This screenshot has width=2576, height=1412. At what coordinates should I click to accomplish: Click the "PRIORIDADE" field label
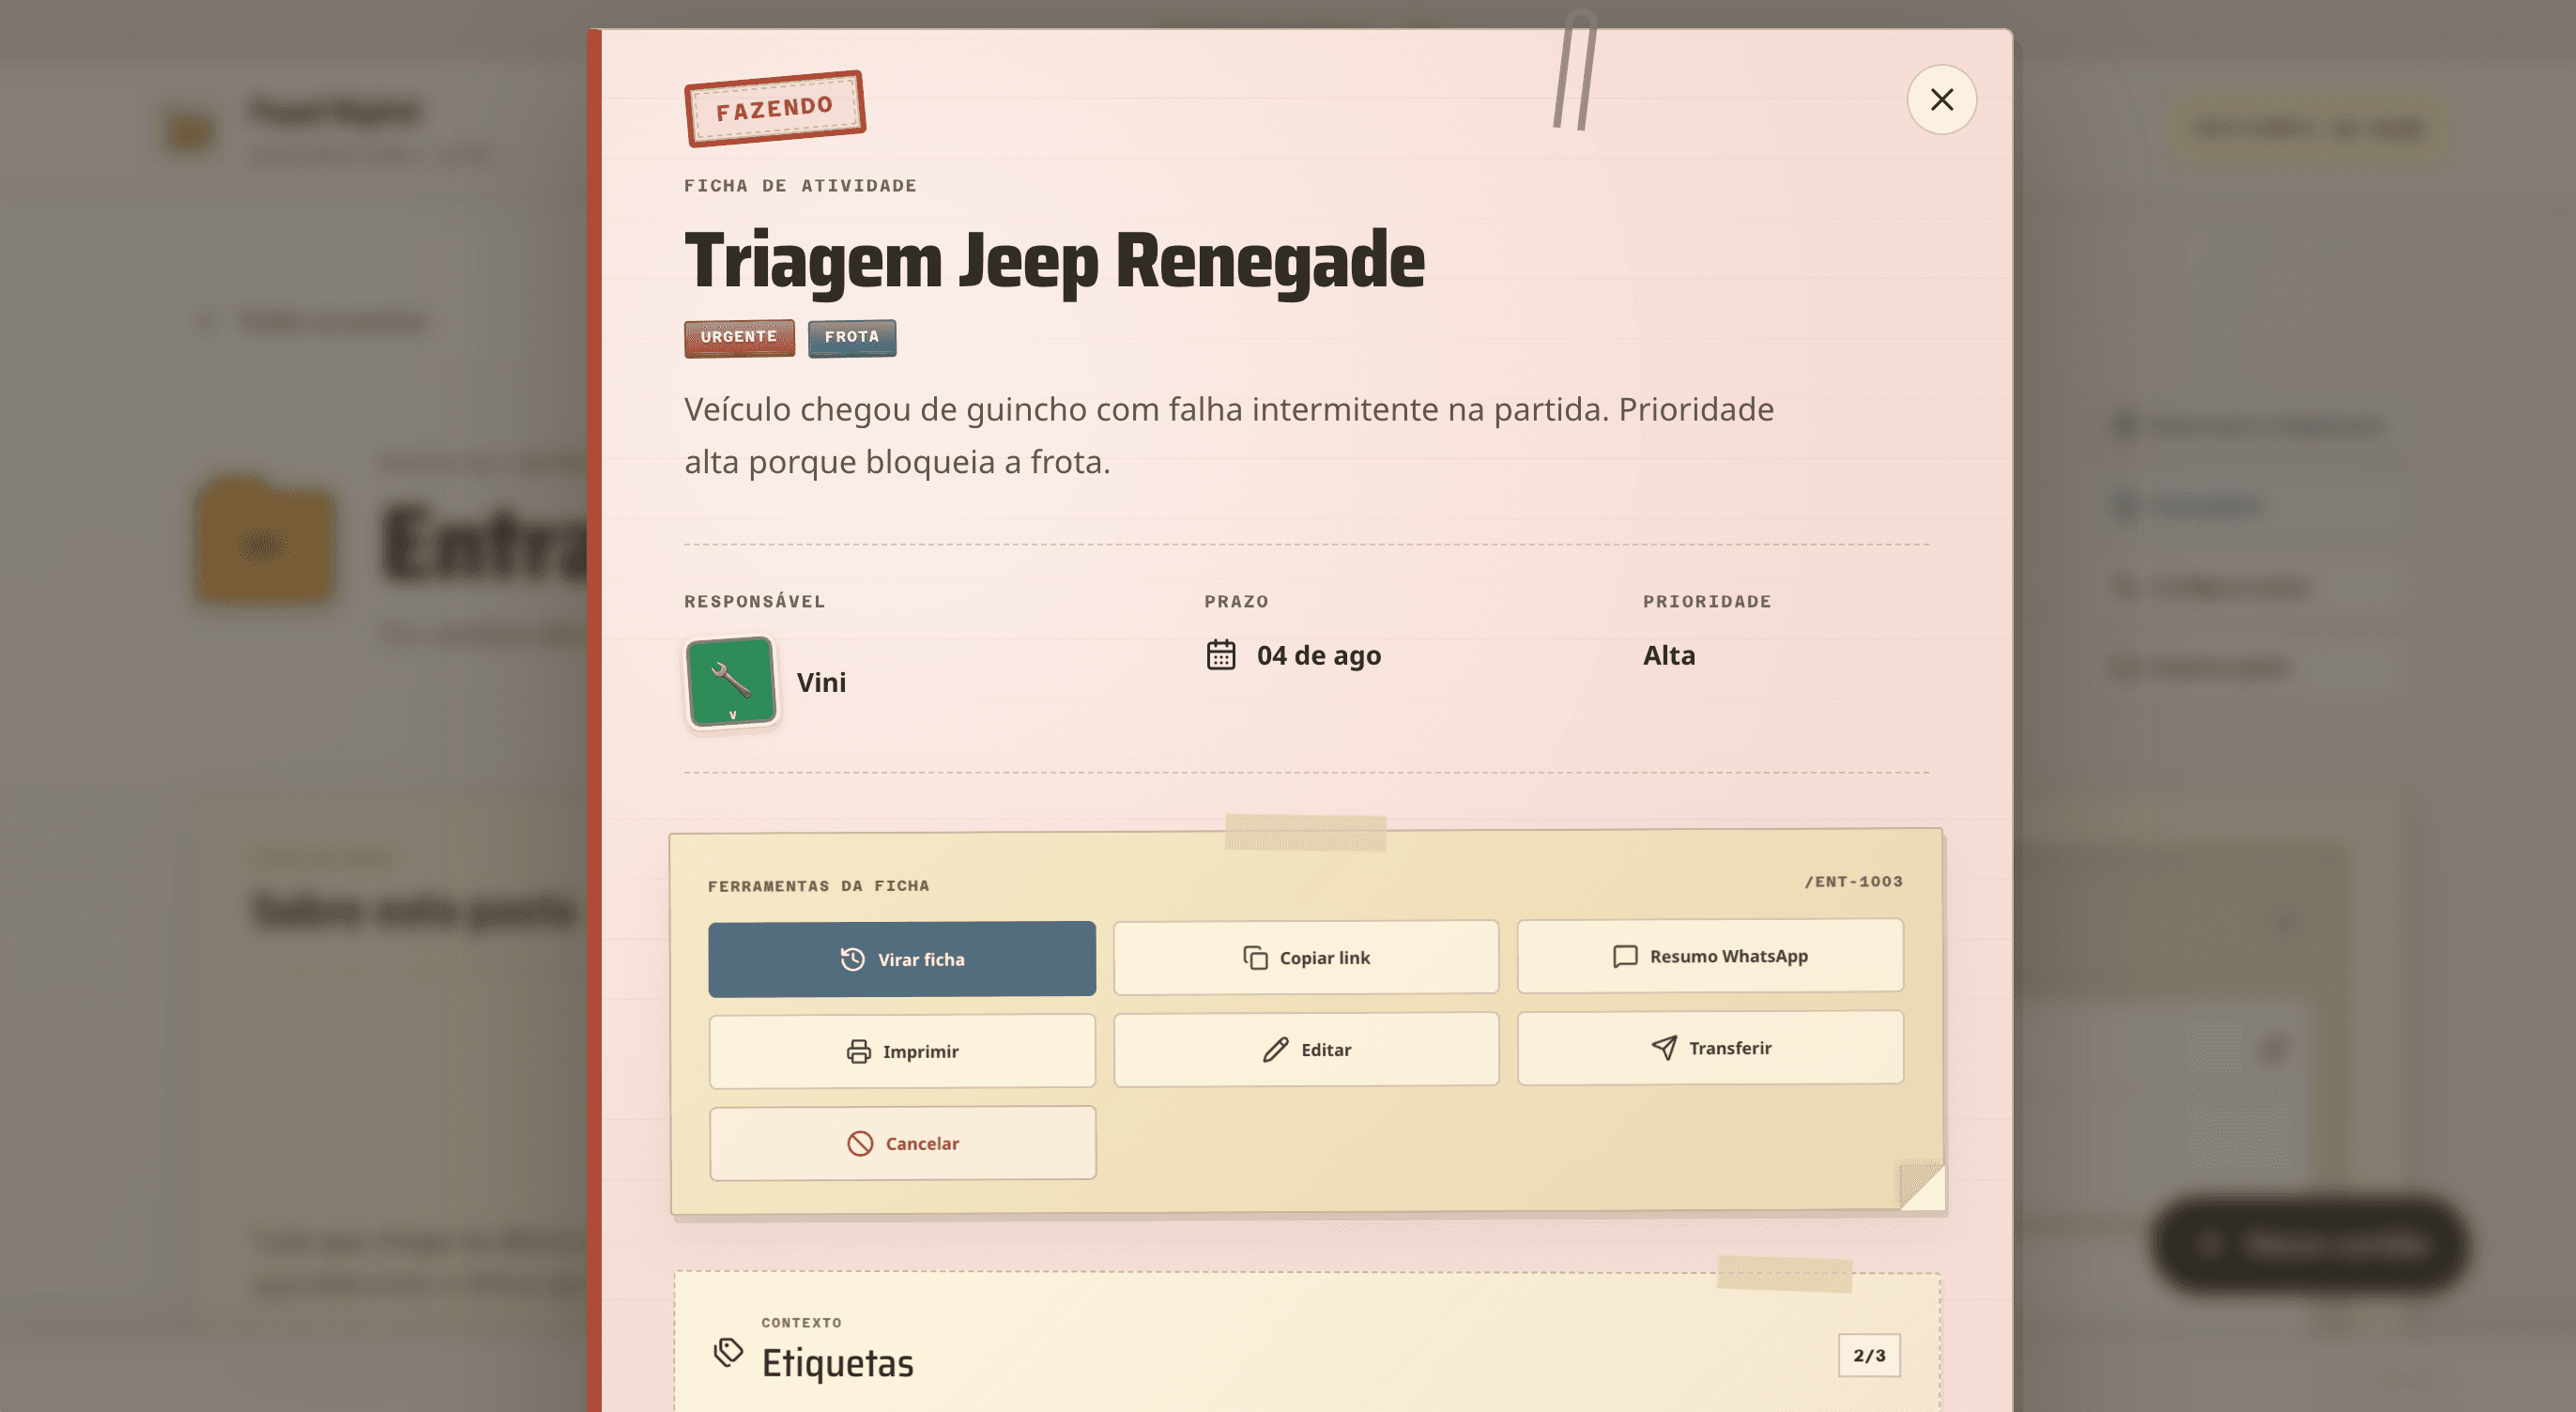tap(1707, 601)
